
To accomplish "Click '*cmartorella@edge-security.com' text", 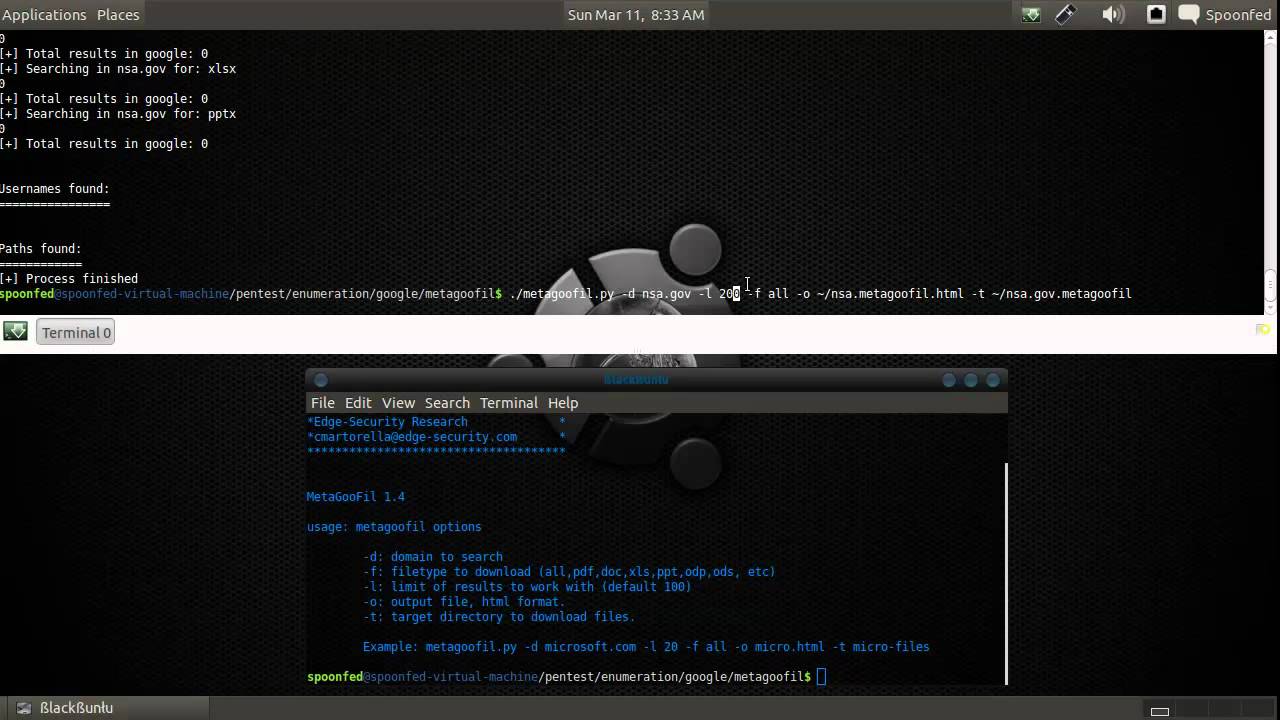I will [412, 437].
